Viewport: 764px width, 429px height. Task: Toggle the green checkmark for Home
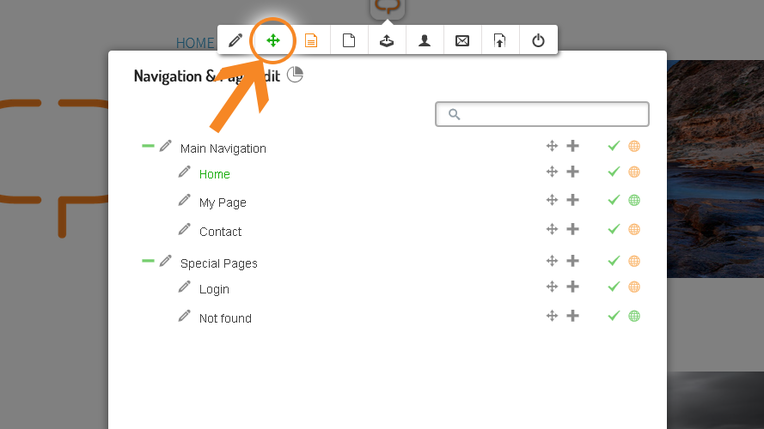point(614,172)
